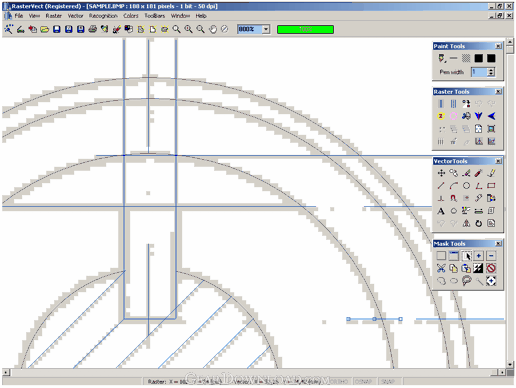Open the ToolBars menu
The width and height of the screenshot is (516, 388).
(x=154, y=16)
